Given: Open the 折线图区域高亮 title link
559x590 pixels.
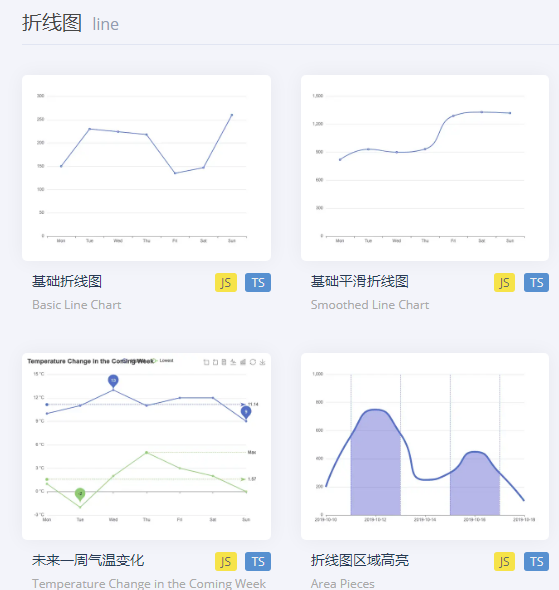Looking at the screenshot, I should pyautogui.click(x=360, y=560).
